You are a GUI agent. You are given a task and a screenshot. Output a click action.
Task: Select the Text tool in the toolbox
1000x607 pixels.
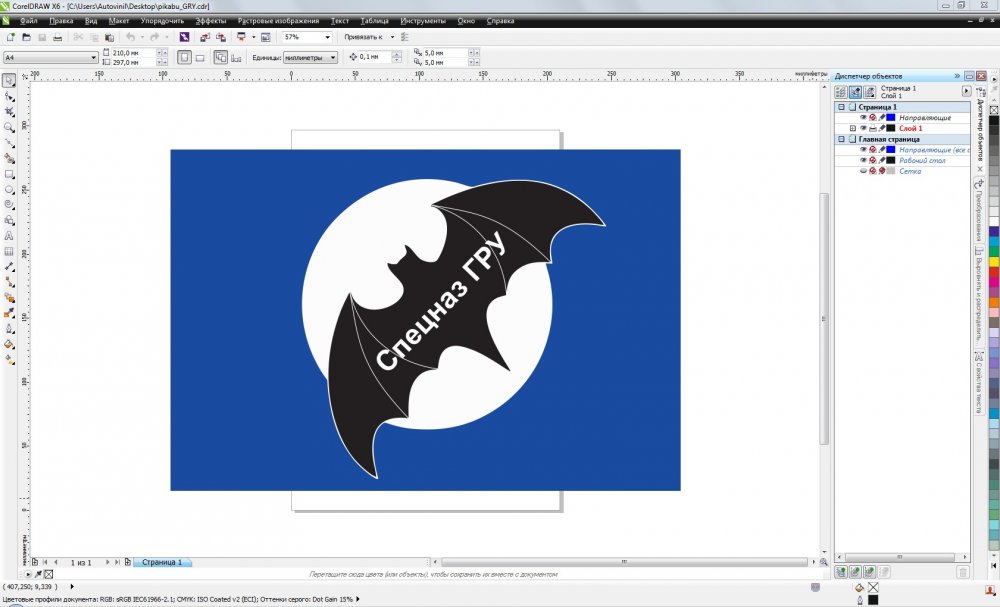pyautogui.click(x=9, y=235)
